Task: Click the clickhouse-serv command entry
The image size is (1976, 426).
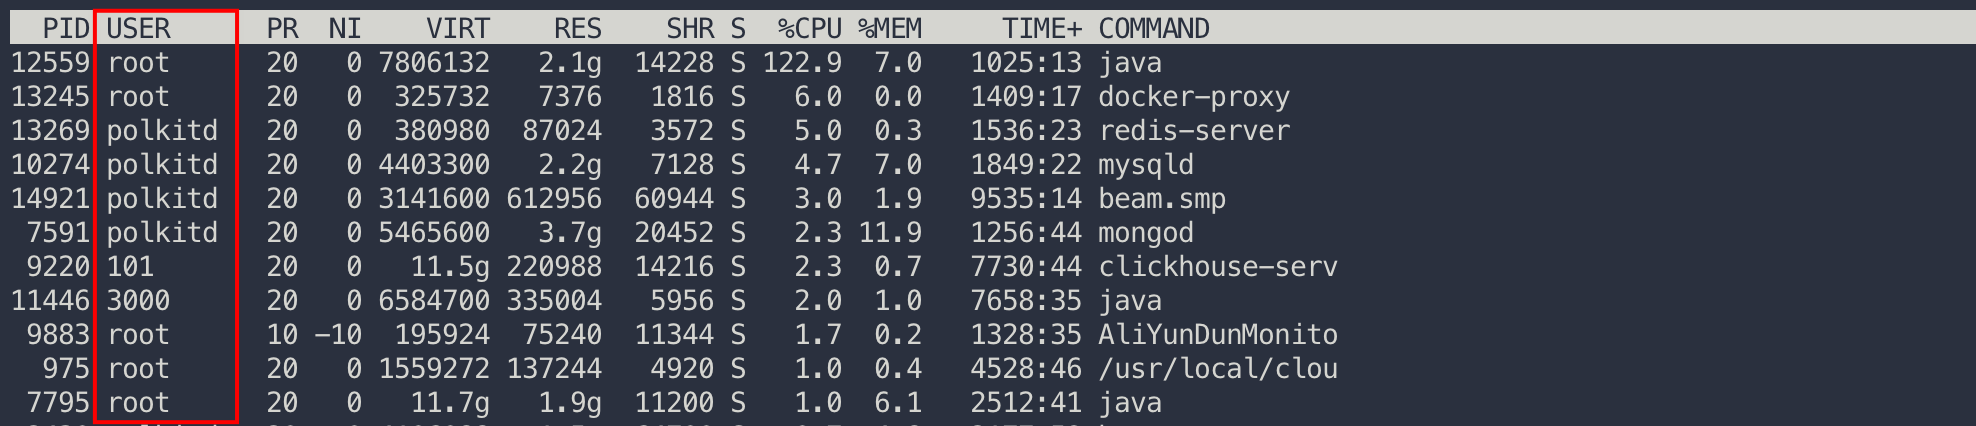Action: tap(1217, 267)
